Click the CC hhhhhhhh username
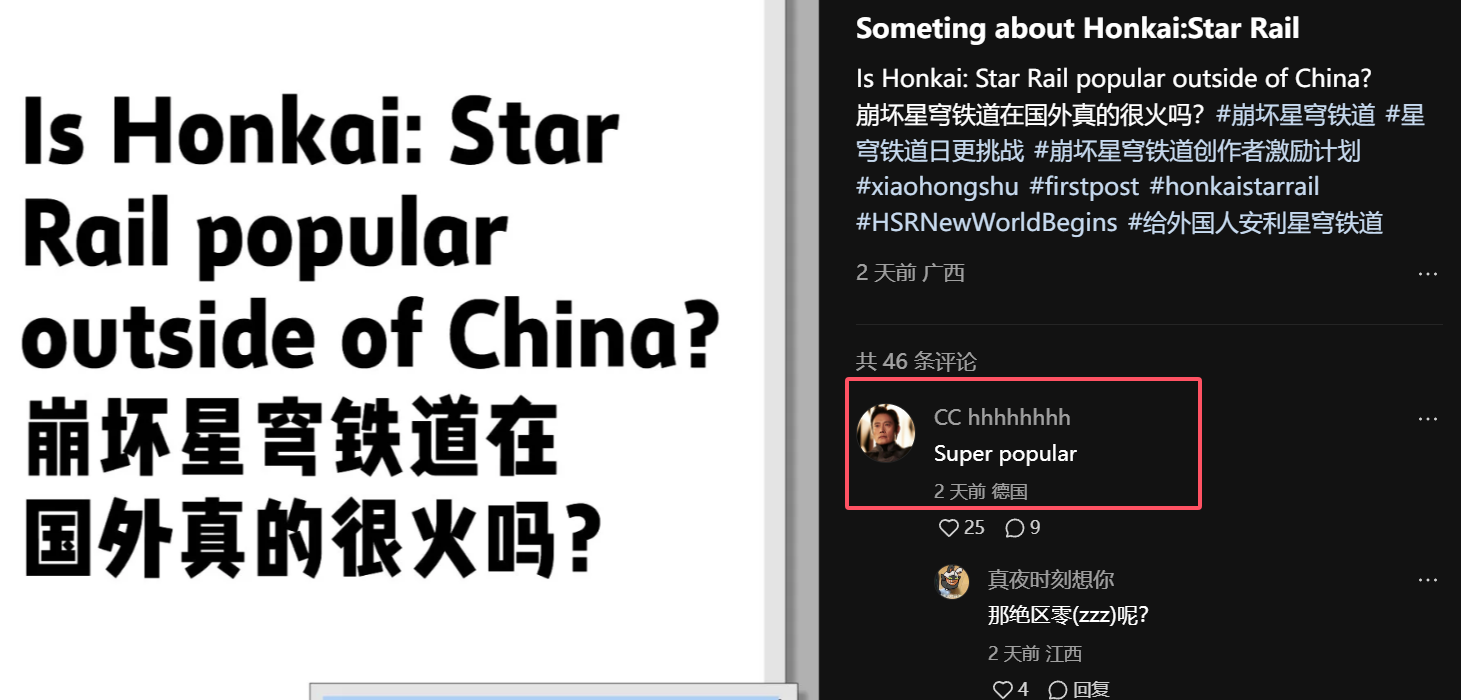Viewport: 1461px width, 700px height. [x=1002, y=417]
